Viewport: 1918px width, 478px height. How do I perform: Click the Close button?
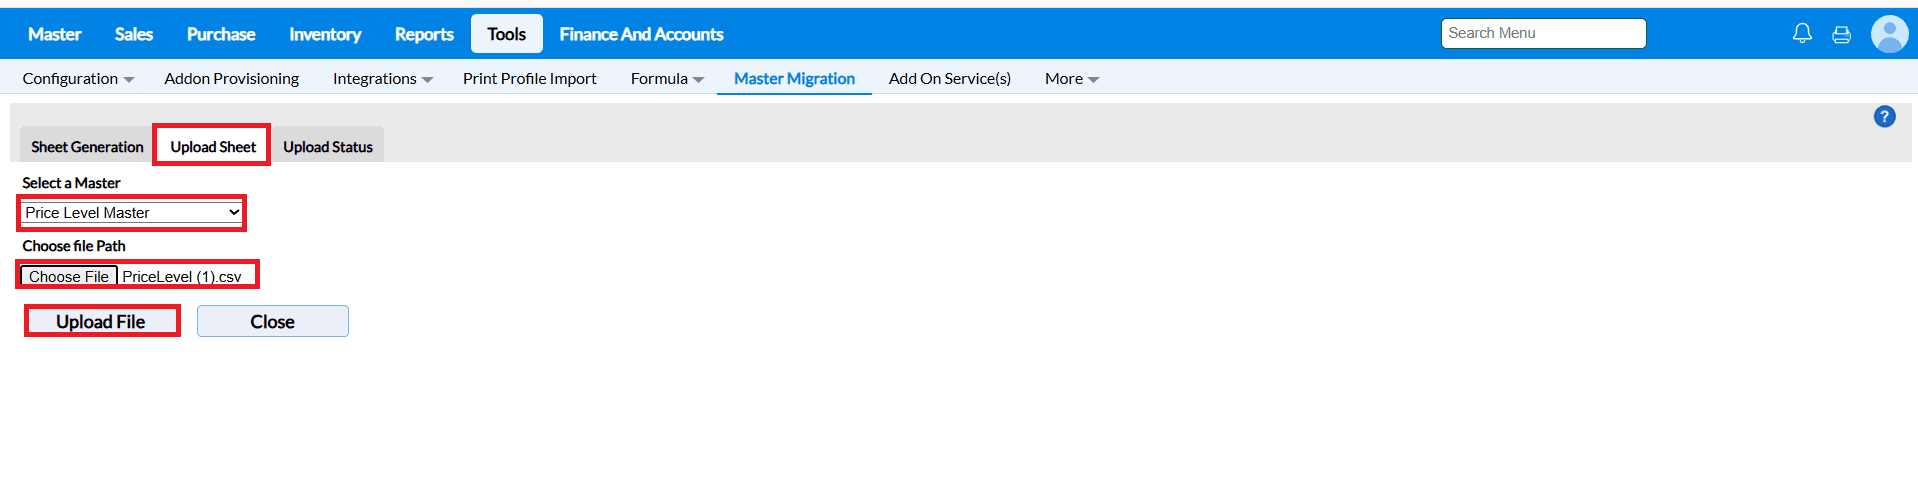pyautogui.click(x=272, y=322)
